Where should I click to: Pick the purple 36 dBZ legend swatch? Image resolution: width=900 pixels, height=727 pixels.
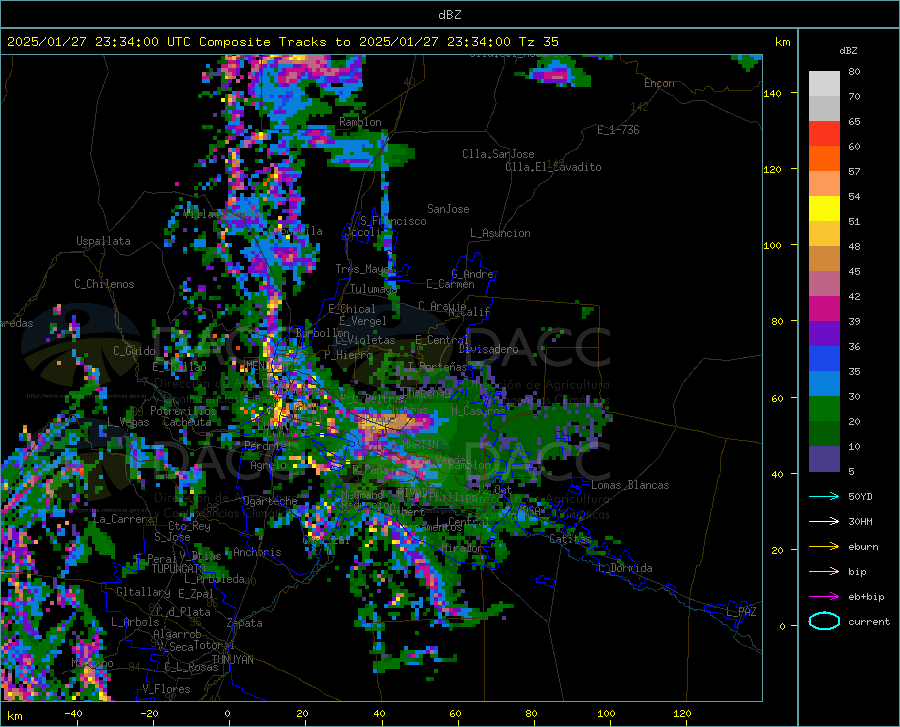point(824,333)
